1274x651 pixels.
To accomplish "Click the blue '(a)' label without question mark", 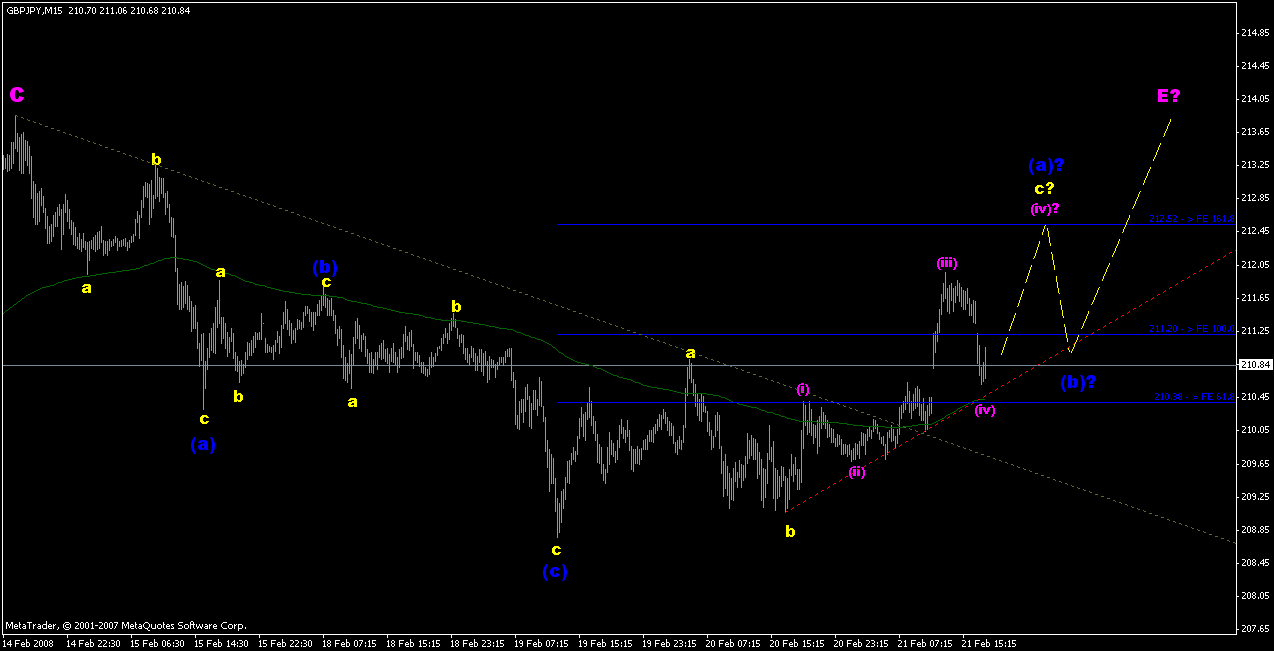I will tap(203, 443).
